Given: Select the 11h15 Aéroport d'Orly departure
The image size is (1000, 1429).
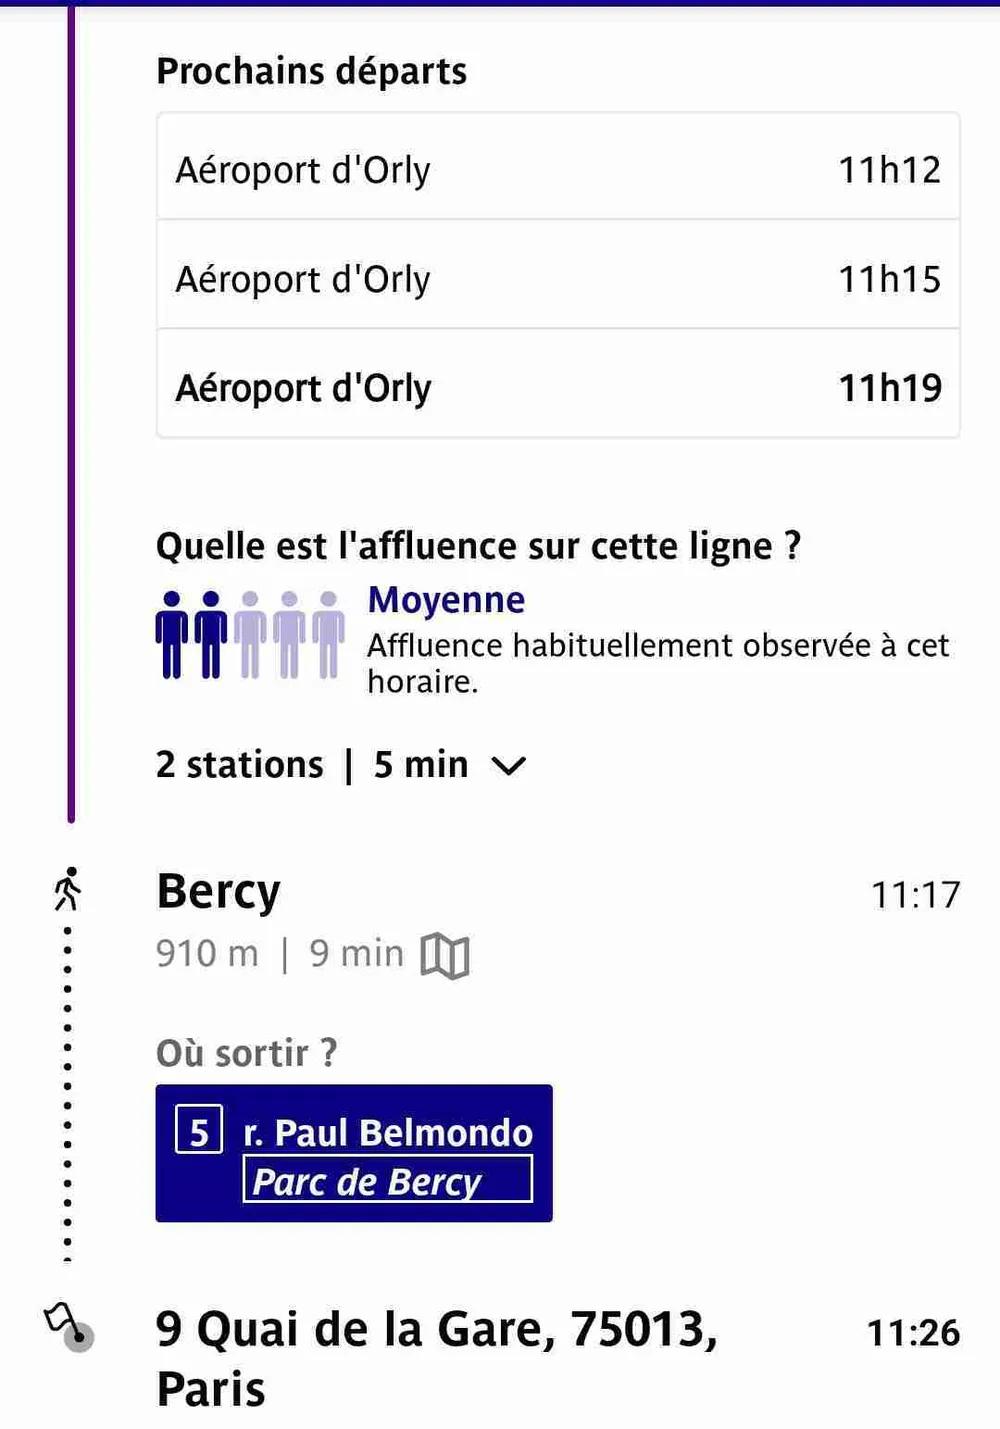Looking at the screenshot, I should pos(558,279).
